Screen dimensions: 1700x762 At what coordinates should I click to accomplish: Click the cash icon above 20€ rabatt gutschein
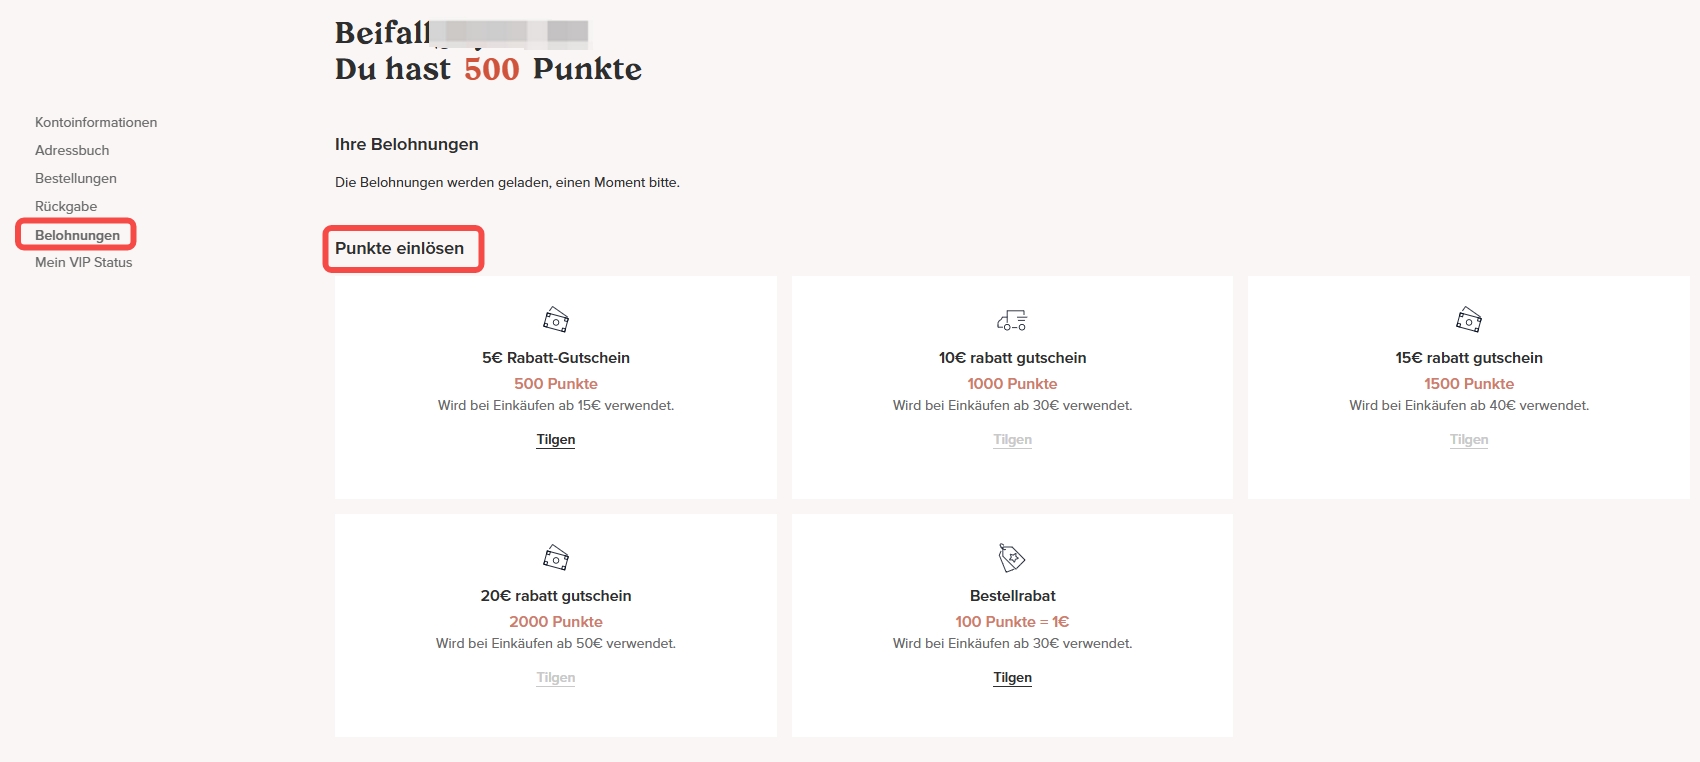(556, 557)
